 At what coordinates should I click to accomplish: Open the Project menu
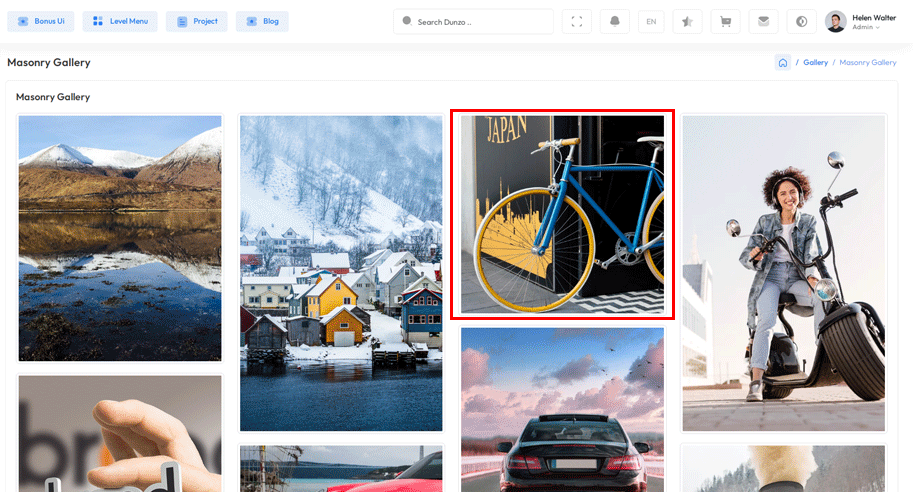point(197,21)
